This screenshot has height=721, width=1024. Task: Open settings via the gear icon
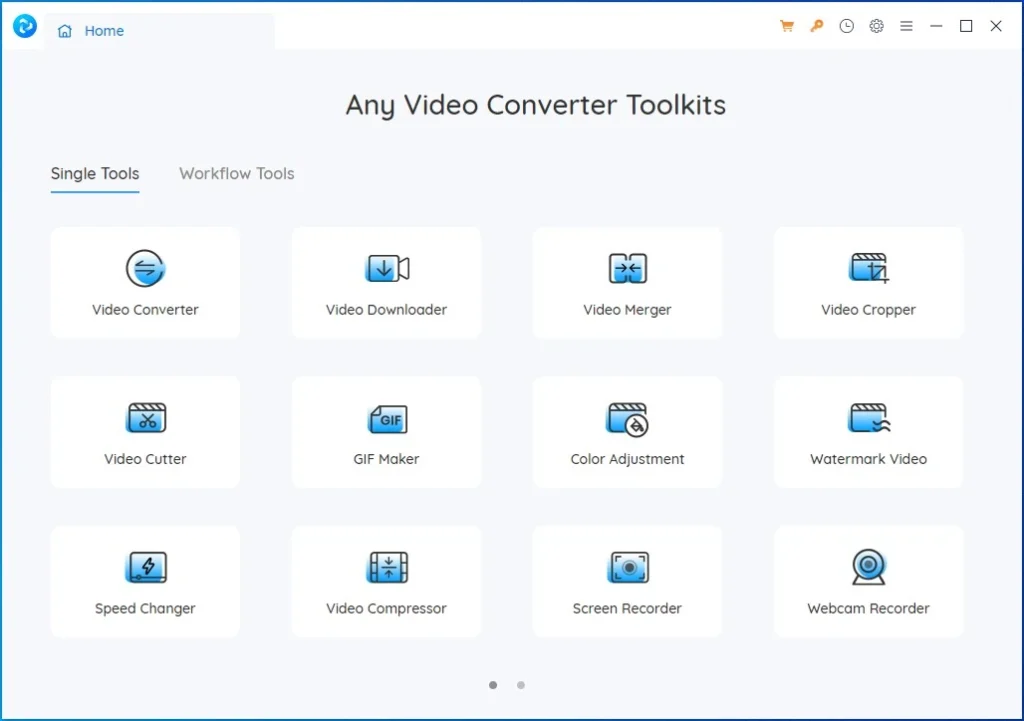(876, 26)
